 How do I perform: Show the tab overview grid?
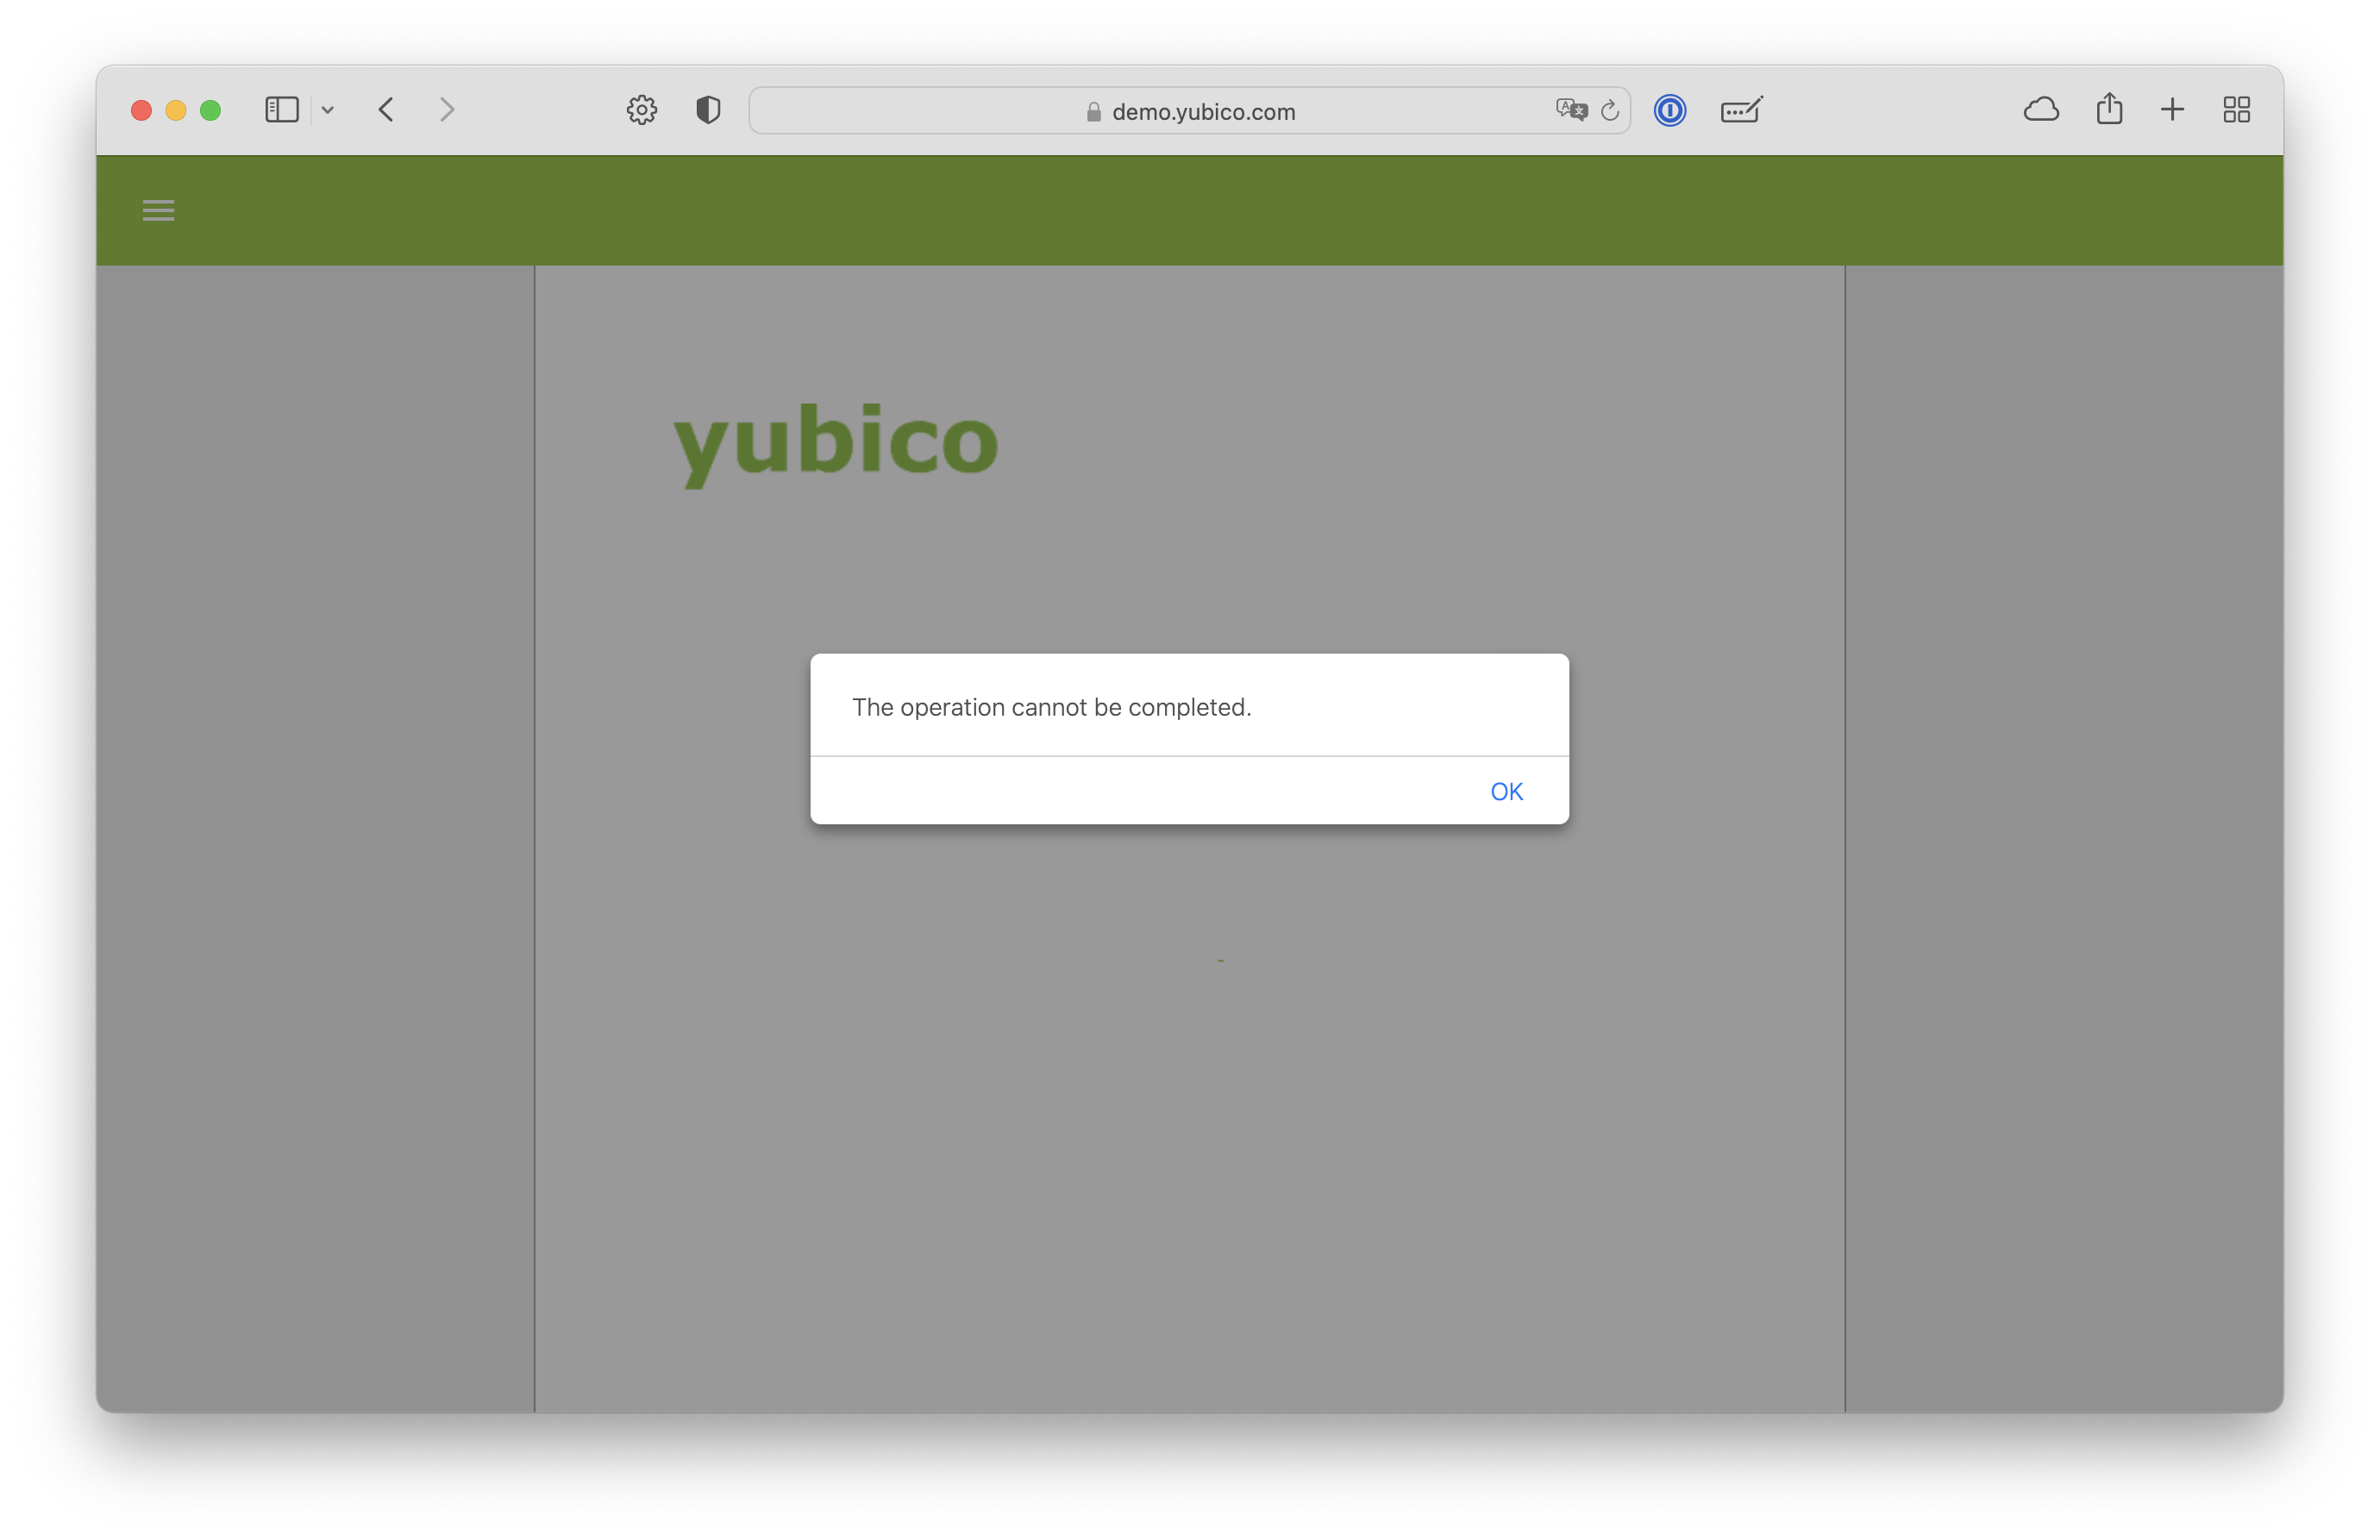pyautogui.click(x=2236, y=110)
